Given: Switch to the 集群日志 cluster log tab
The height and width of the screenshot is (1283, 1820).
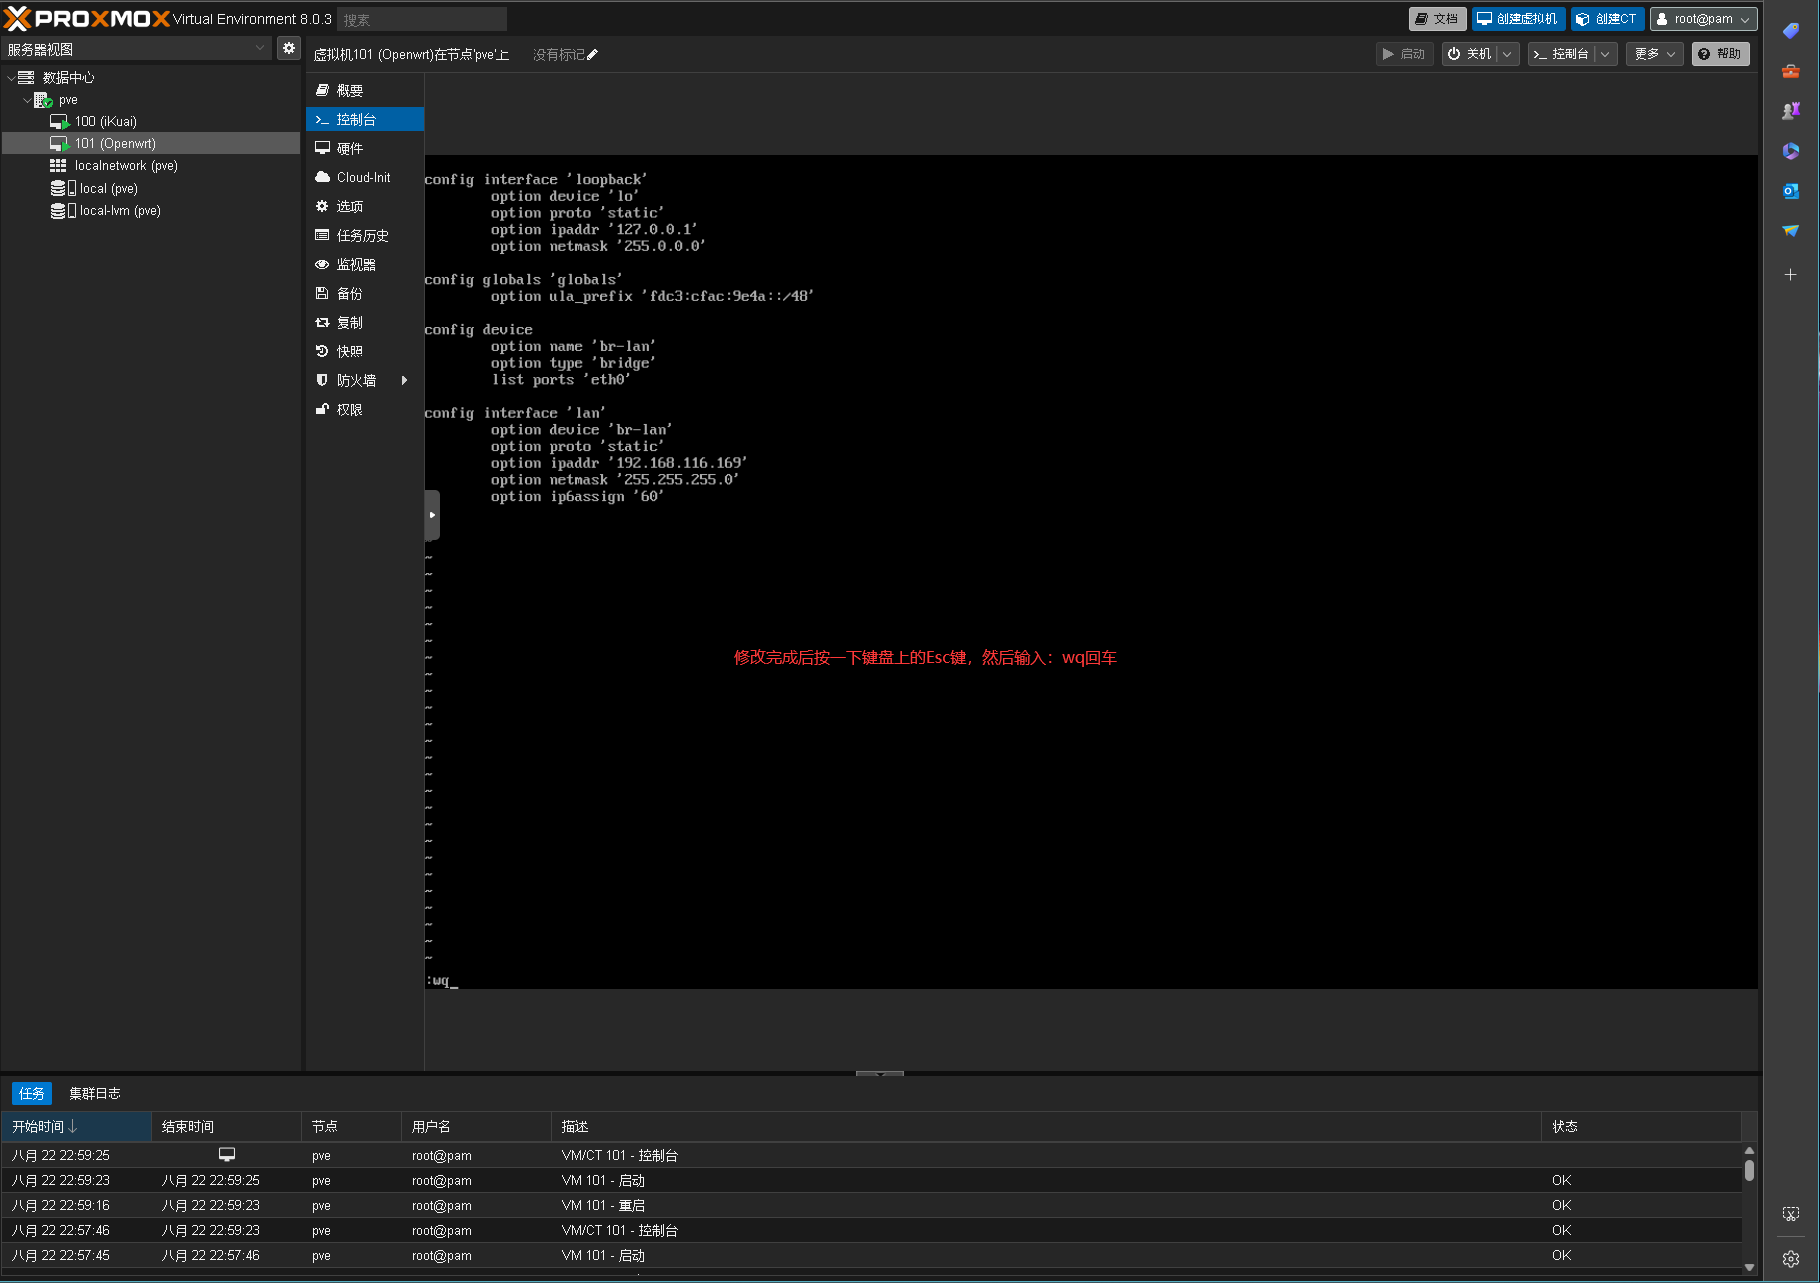Looking at the screenshot, I should pyautogui.click(x=94, y=1093).
